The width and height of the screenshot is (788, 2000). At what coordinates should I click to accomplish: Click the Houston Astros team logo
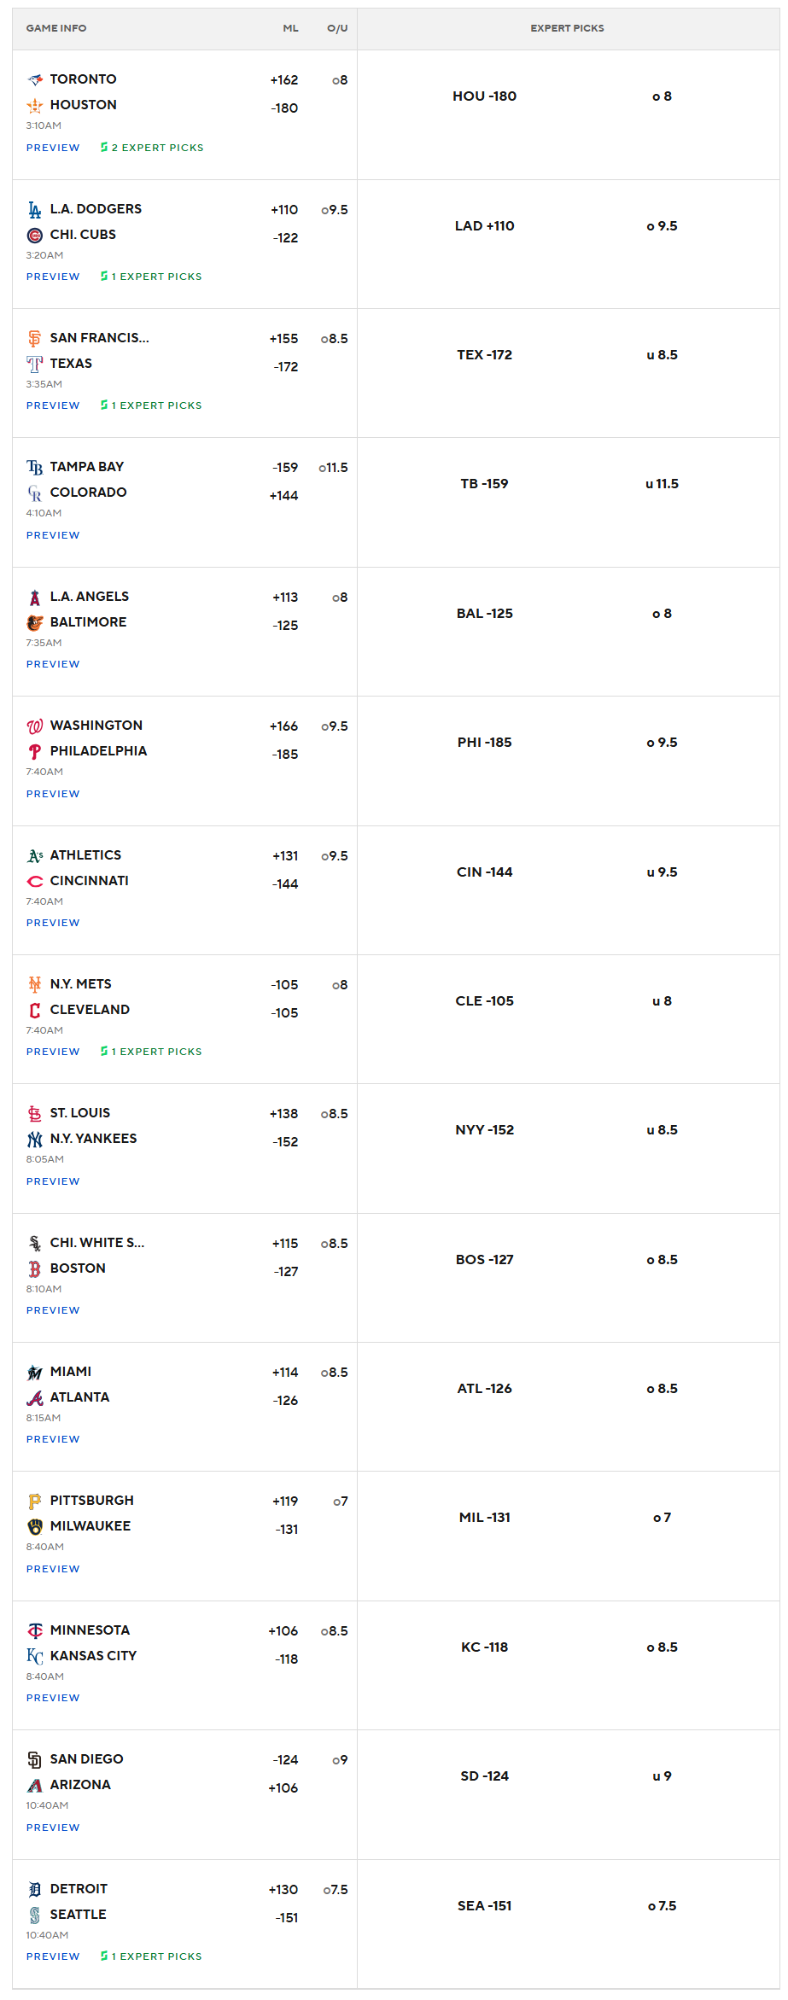(x=35, y=105)
